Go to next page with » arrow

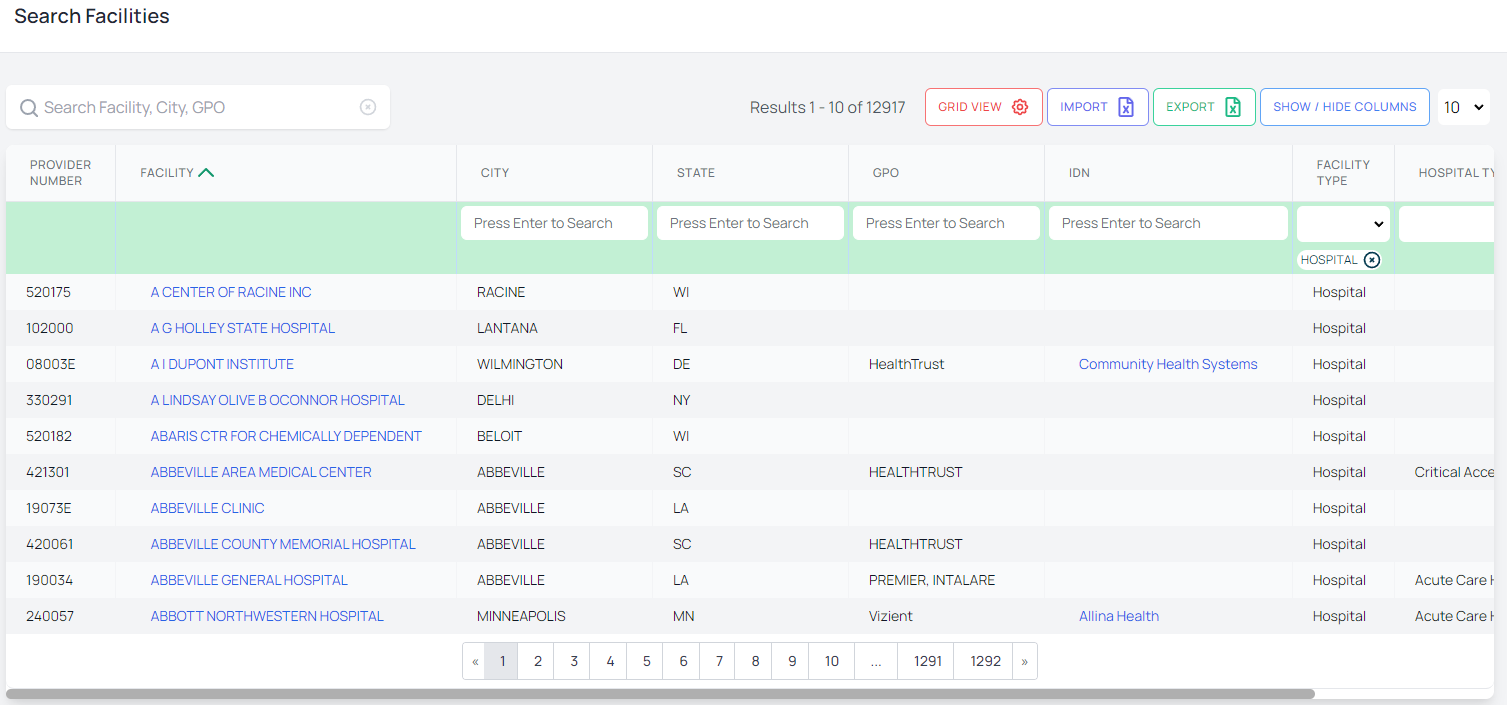click(1024, 661)
